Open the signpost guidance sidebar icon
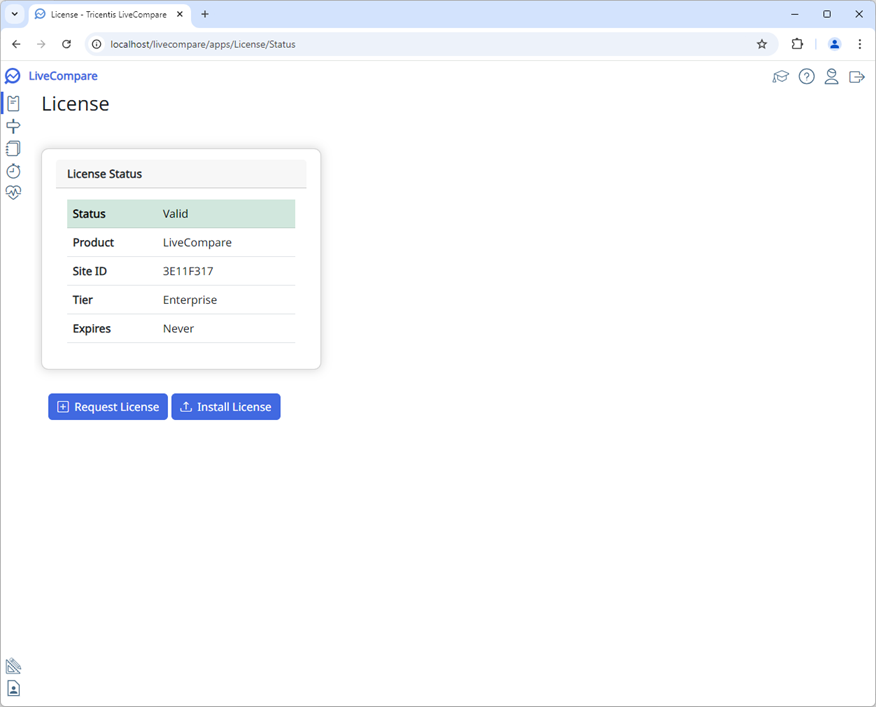The width and height of the screenshot is (876, 707). click(x=13, y=126)
